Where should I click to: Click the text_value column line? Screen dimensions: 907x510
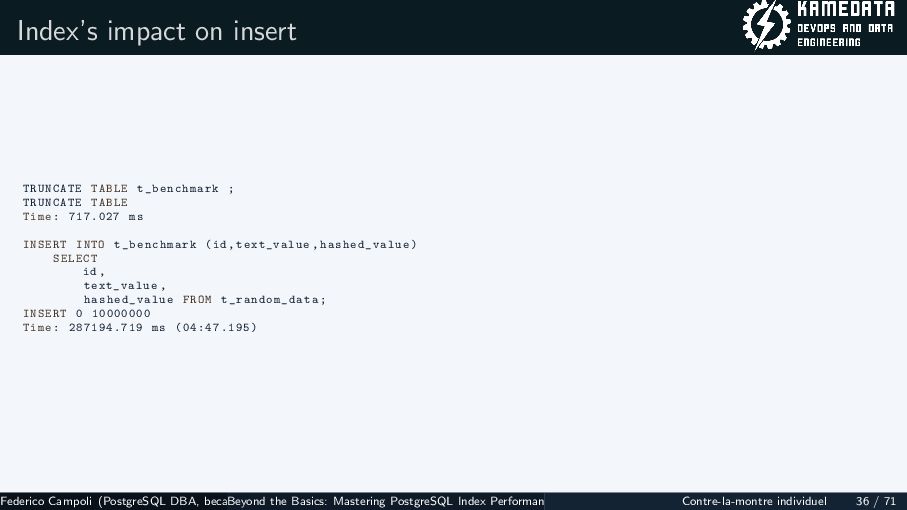pos(124,286)
